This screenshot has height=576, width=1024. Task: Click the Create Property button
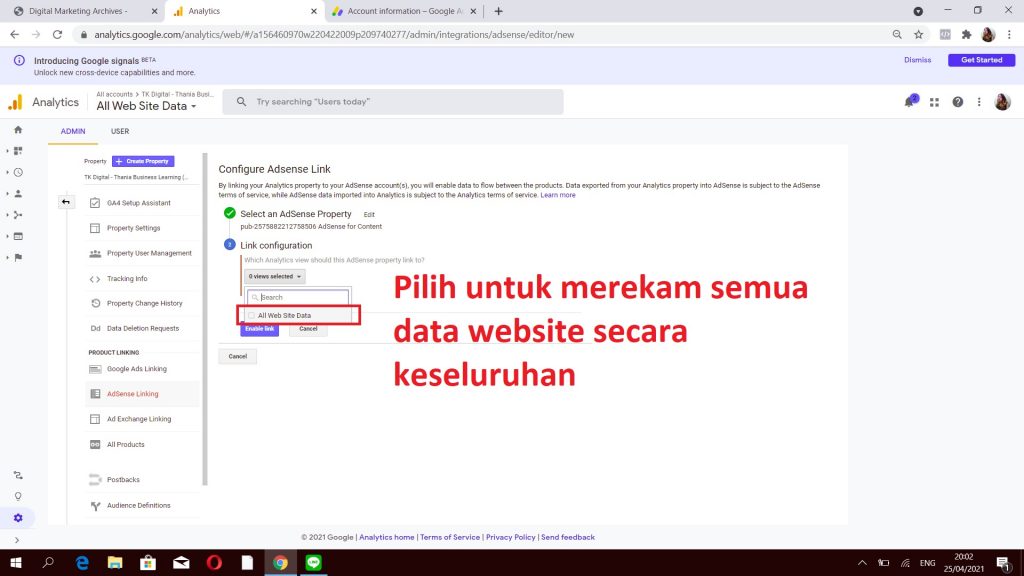tap(143, 161)
